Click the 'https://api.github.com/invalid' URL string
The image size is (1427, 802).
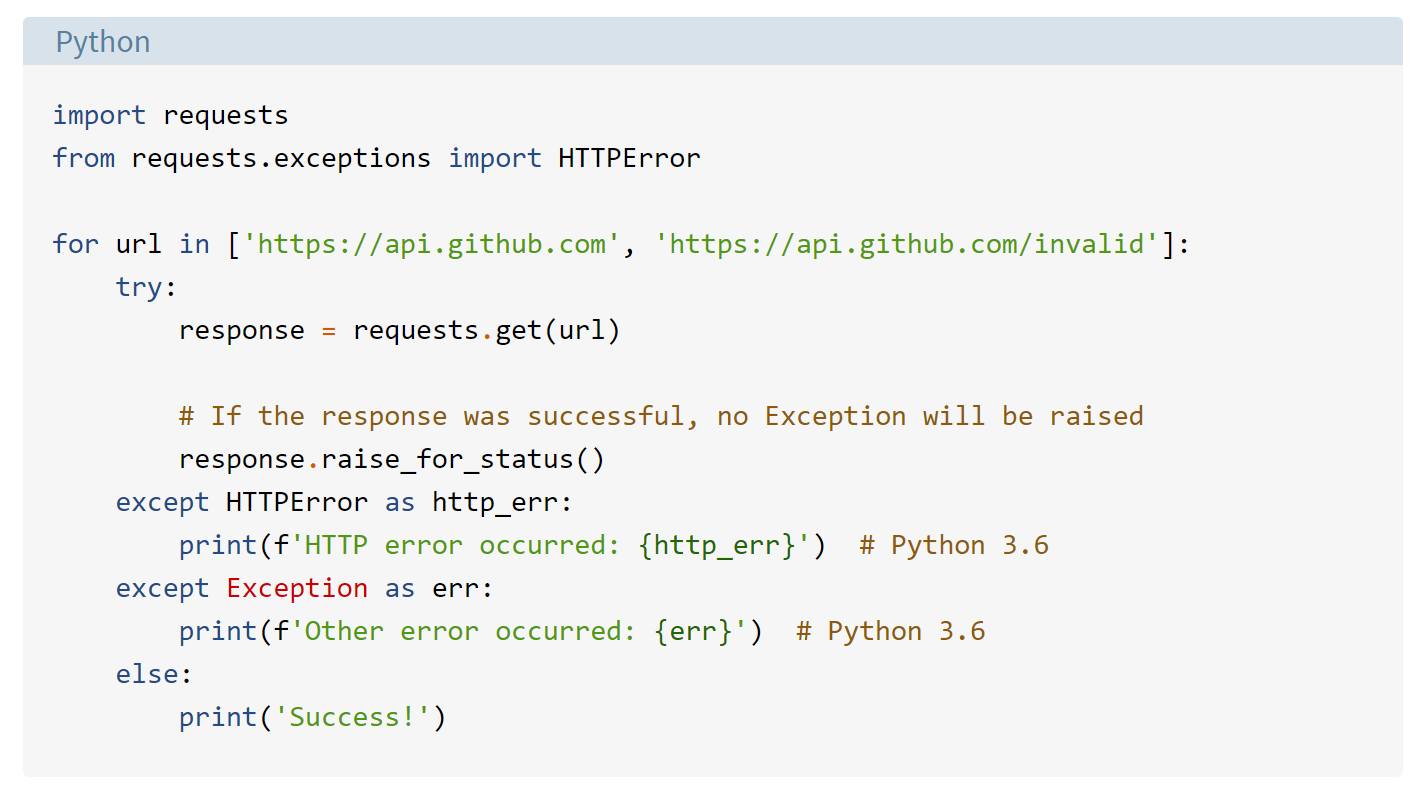907,244
